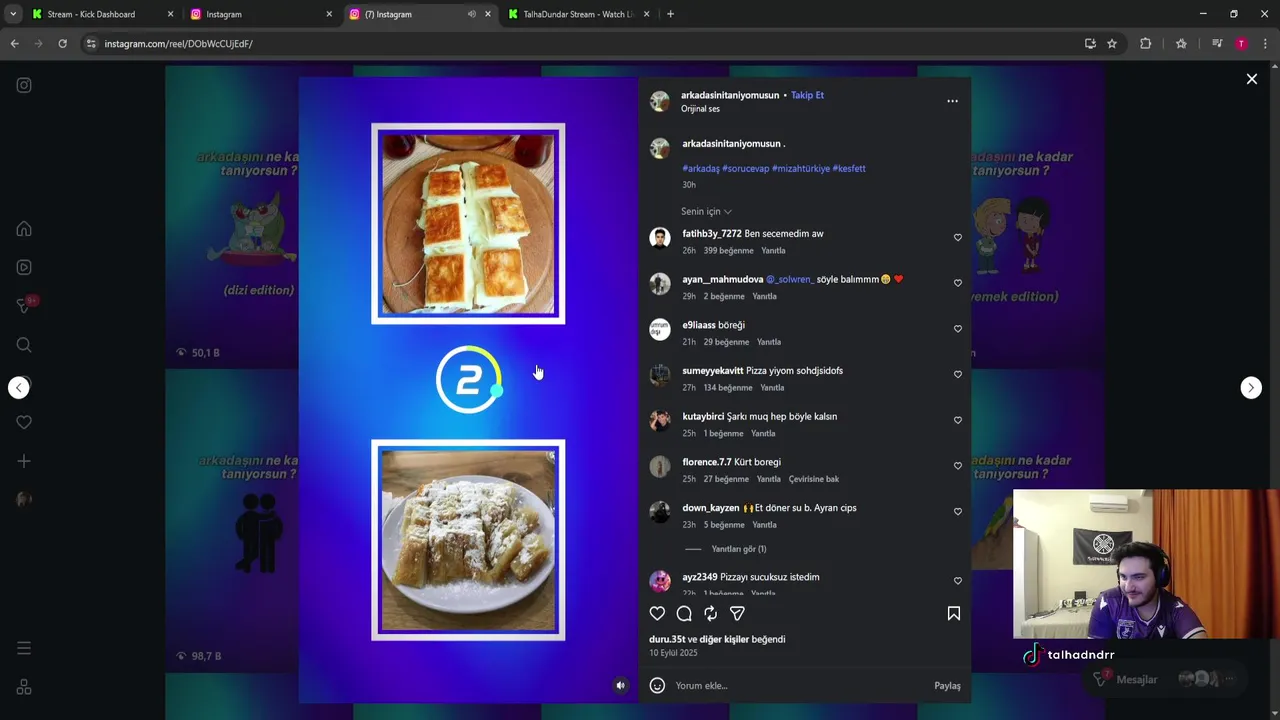Toggle the reel sound with the speaker icon
Image resolution: width=1280 pixels, height=720 pixels.
point(620,685)
